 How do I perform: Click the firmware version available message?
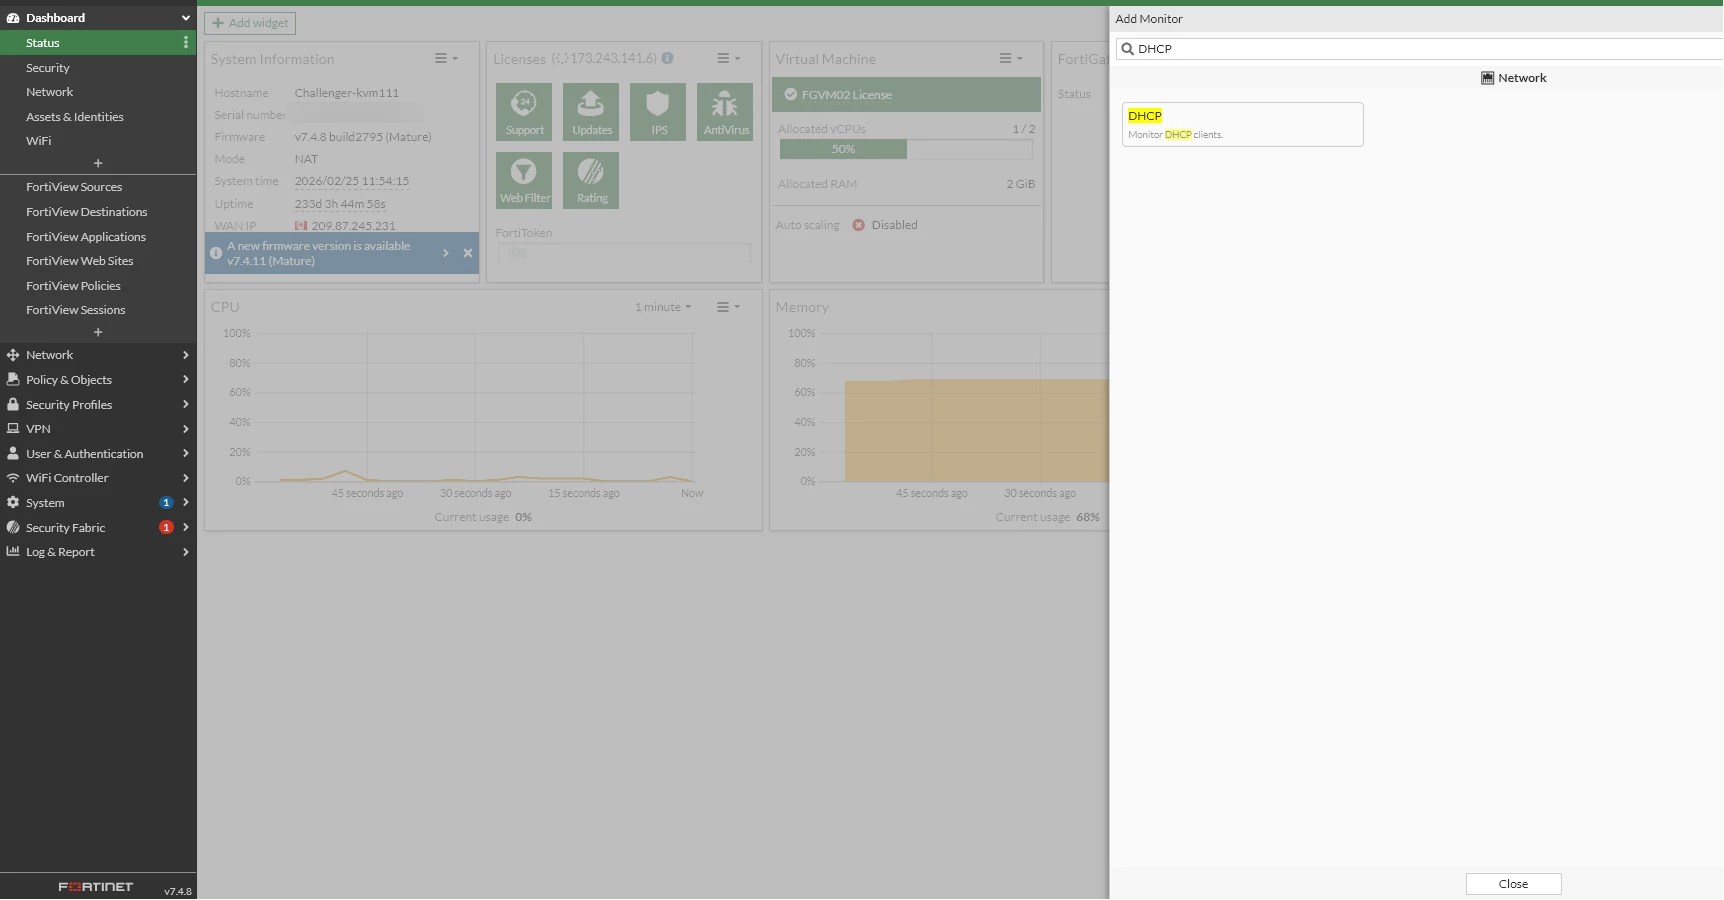pyautogui.click(x=318, y=253)
